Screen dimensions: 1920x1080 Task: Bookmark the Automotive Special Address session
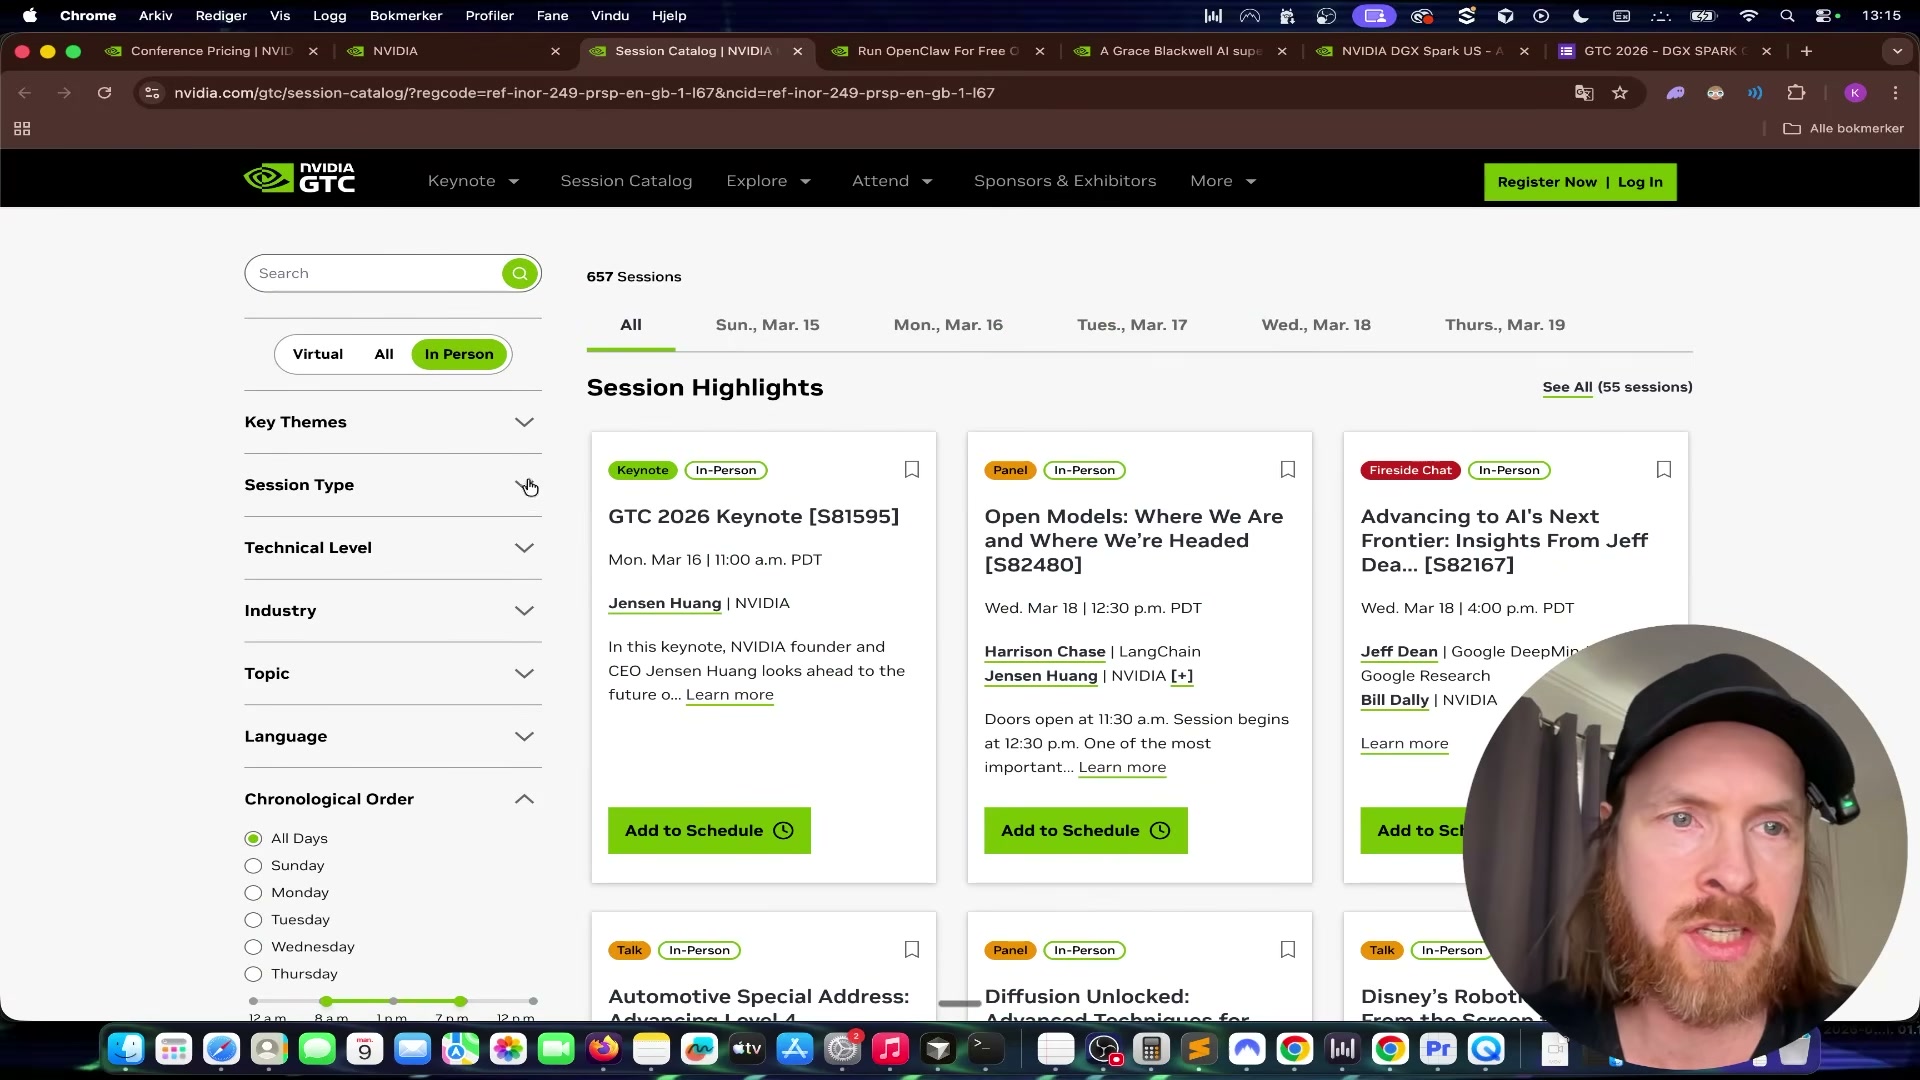pos(912,950)
